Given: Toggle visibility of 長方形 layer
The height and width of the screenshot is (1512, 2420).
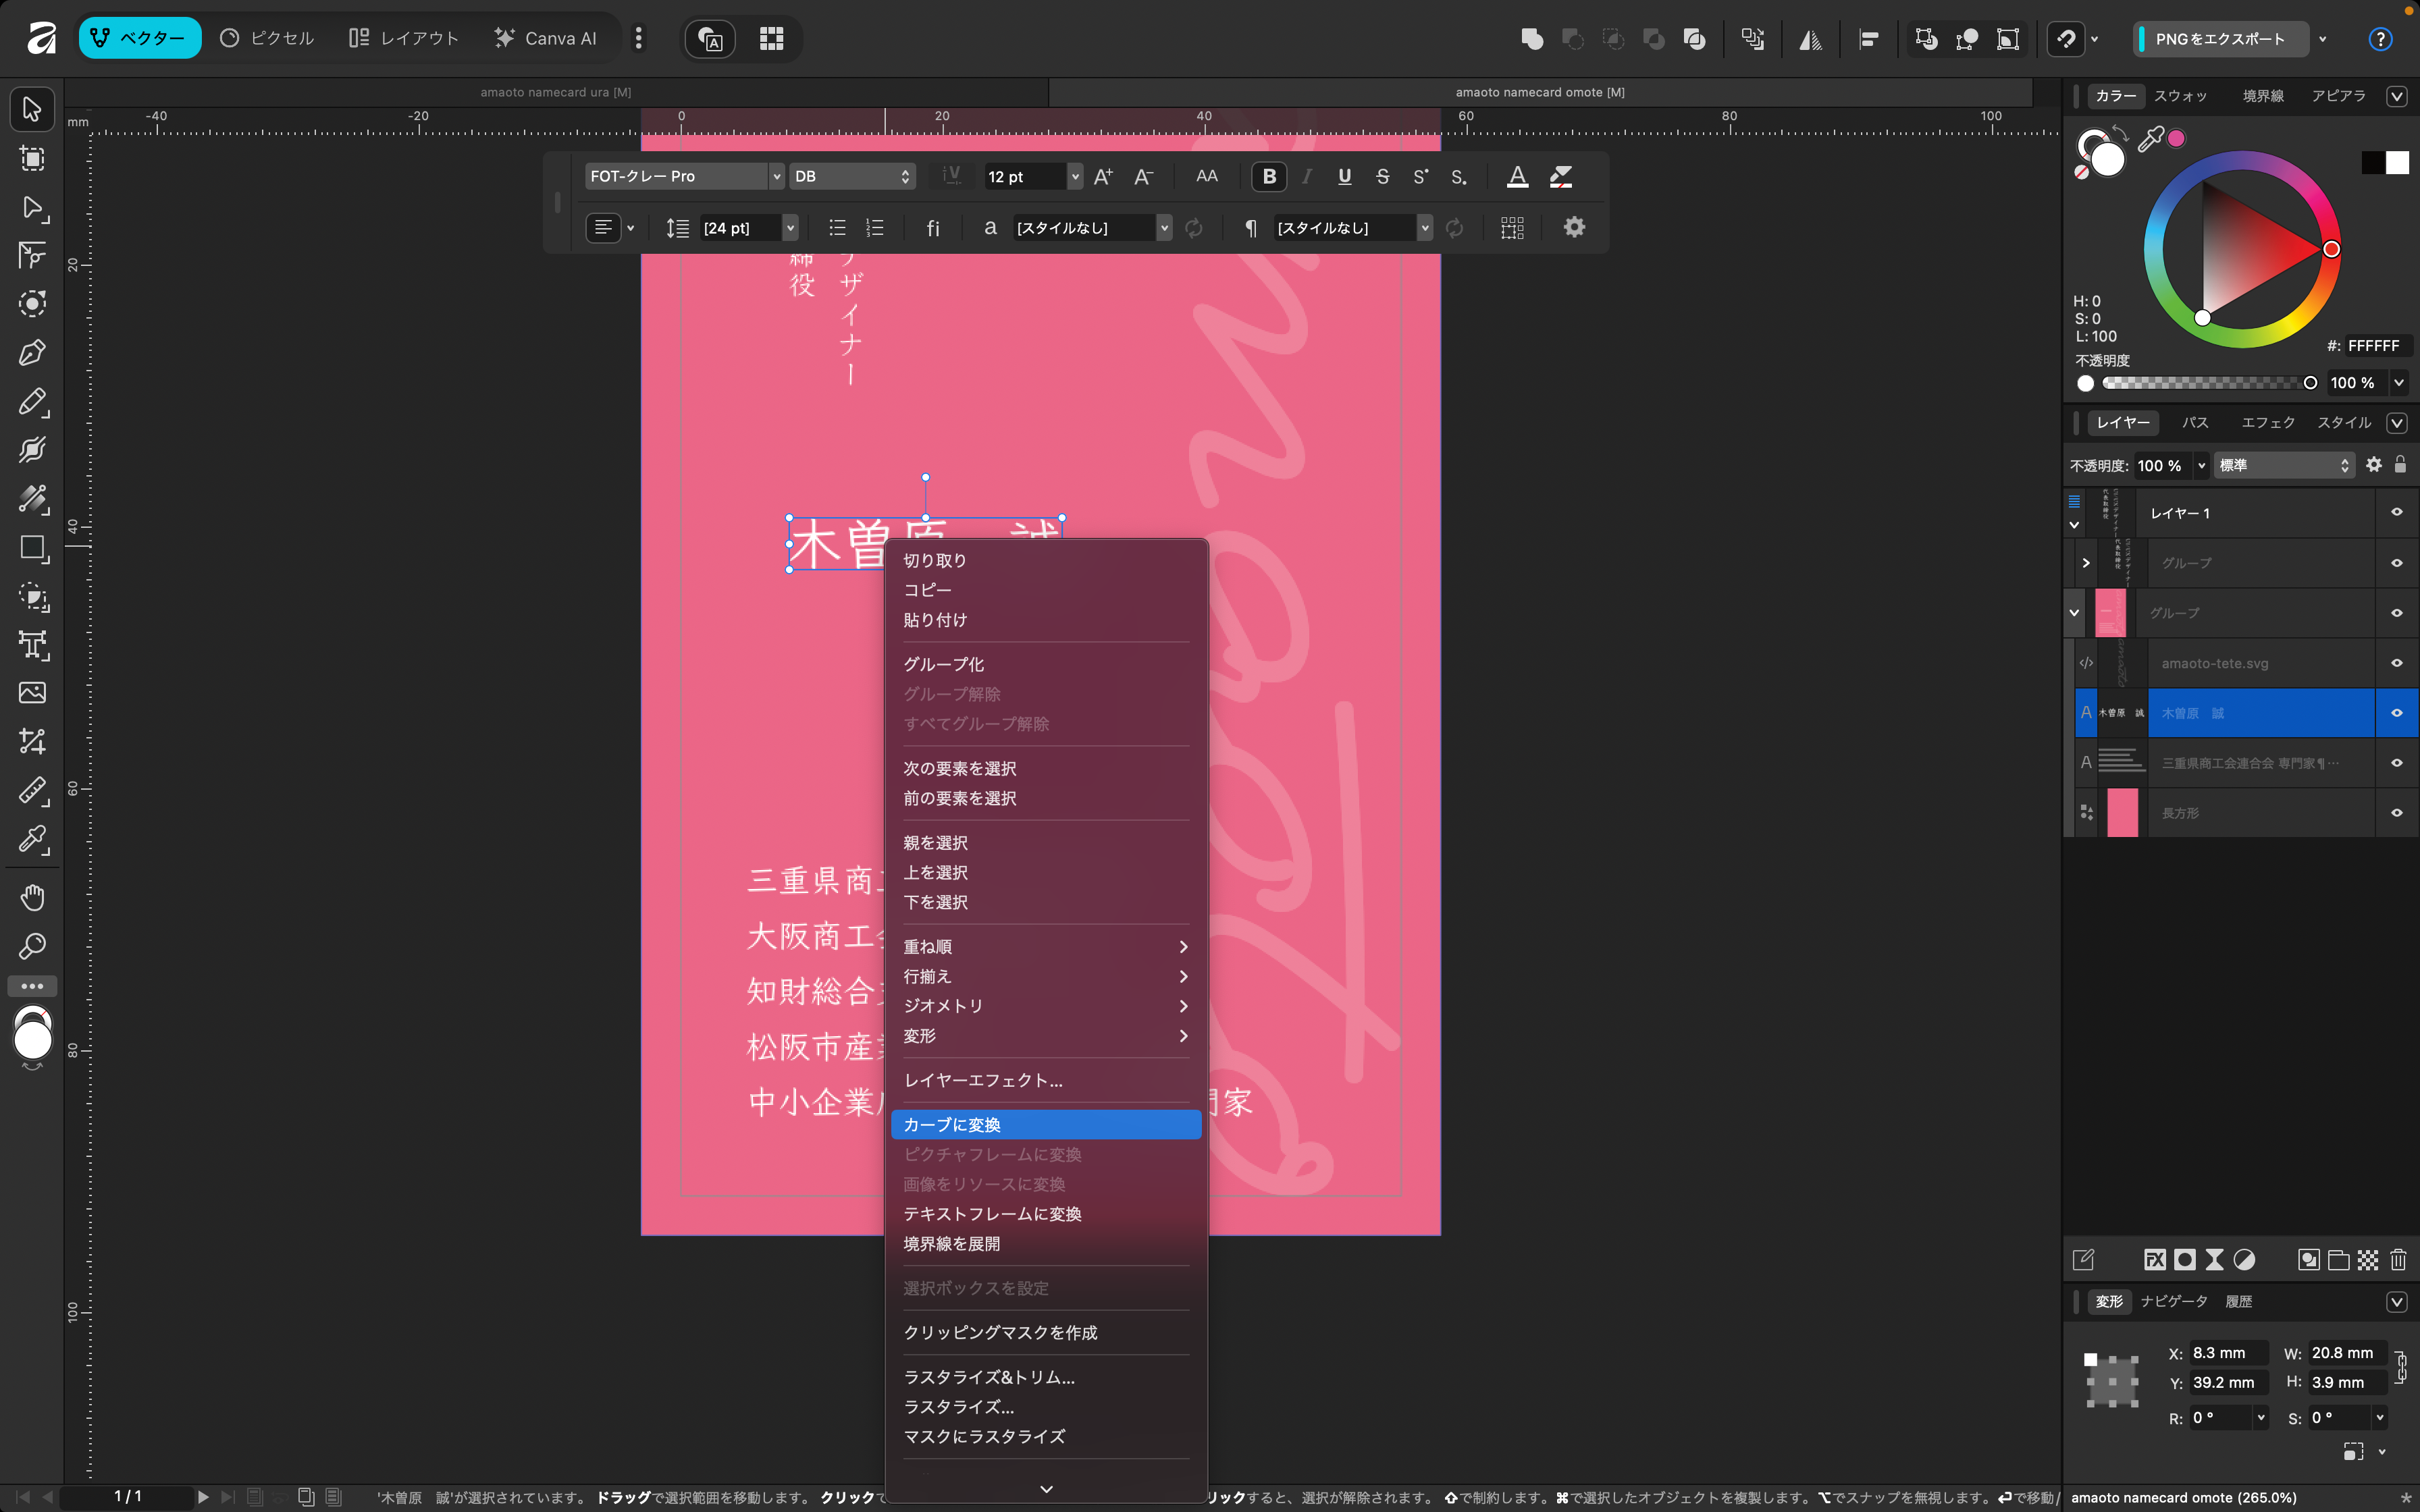Looking at the screenshot, I should coord(2396,813).
